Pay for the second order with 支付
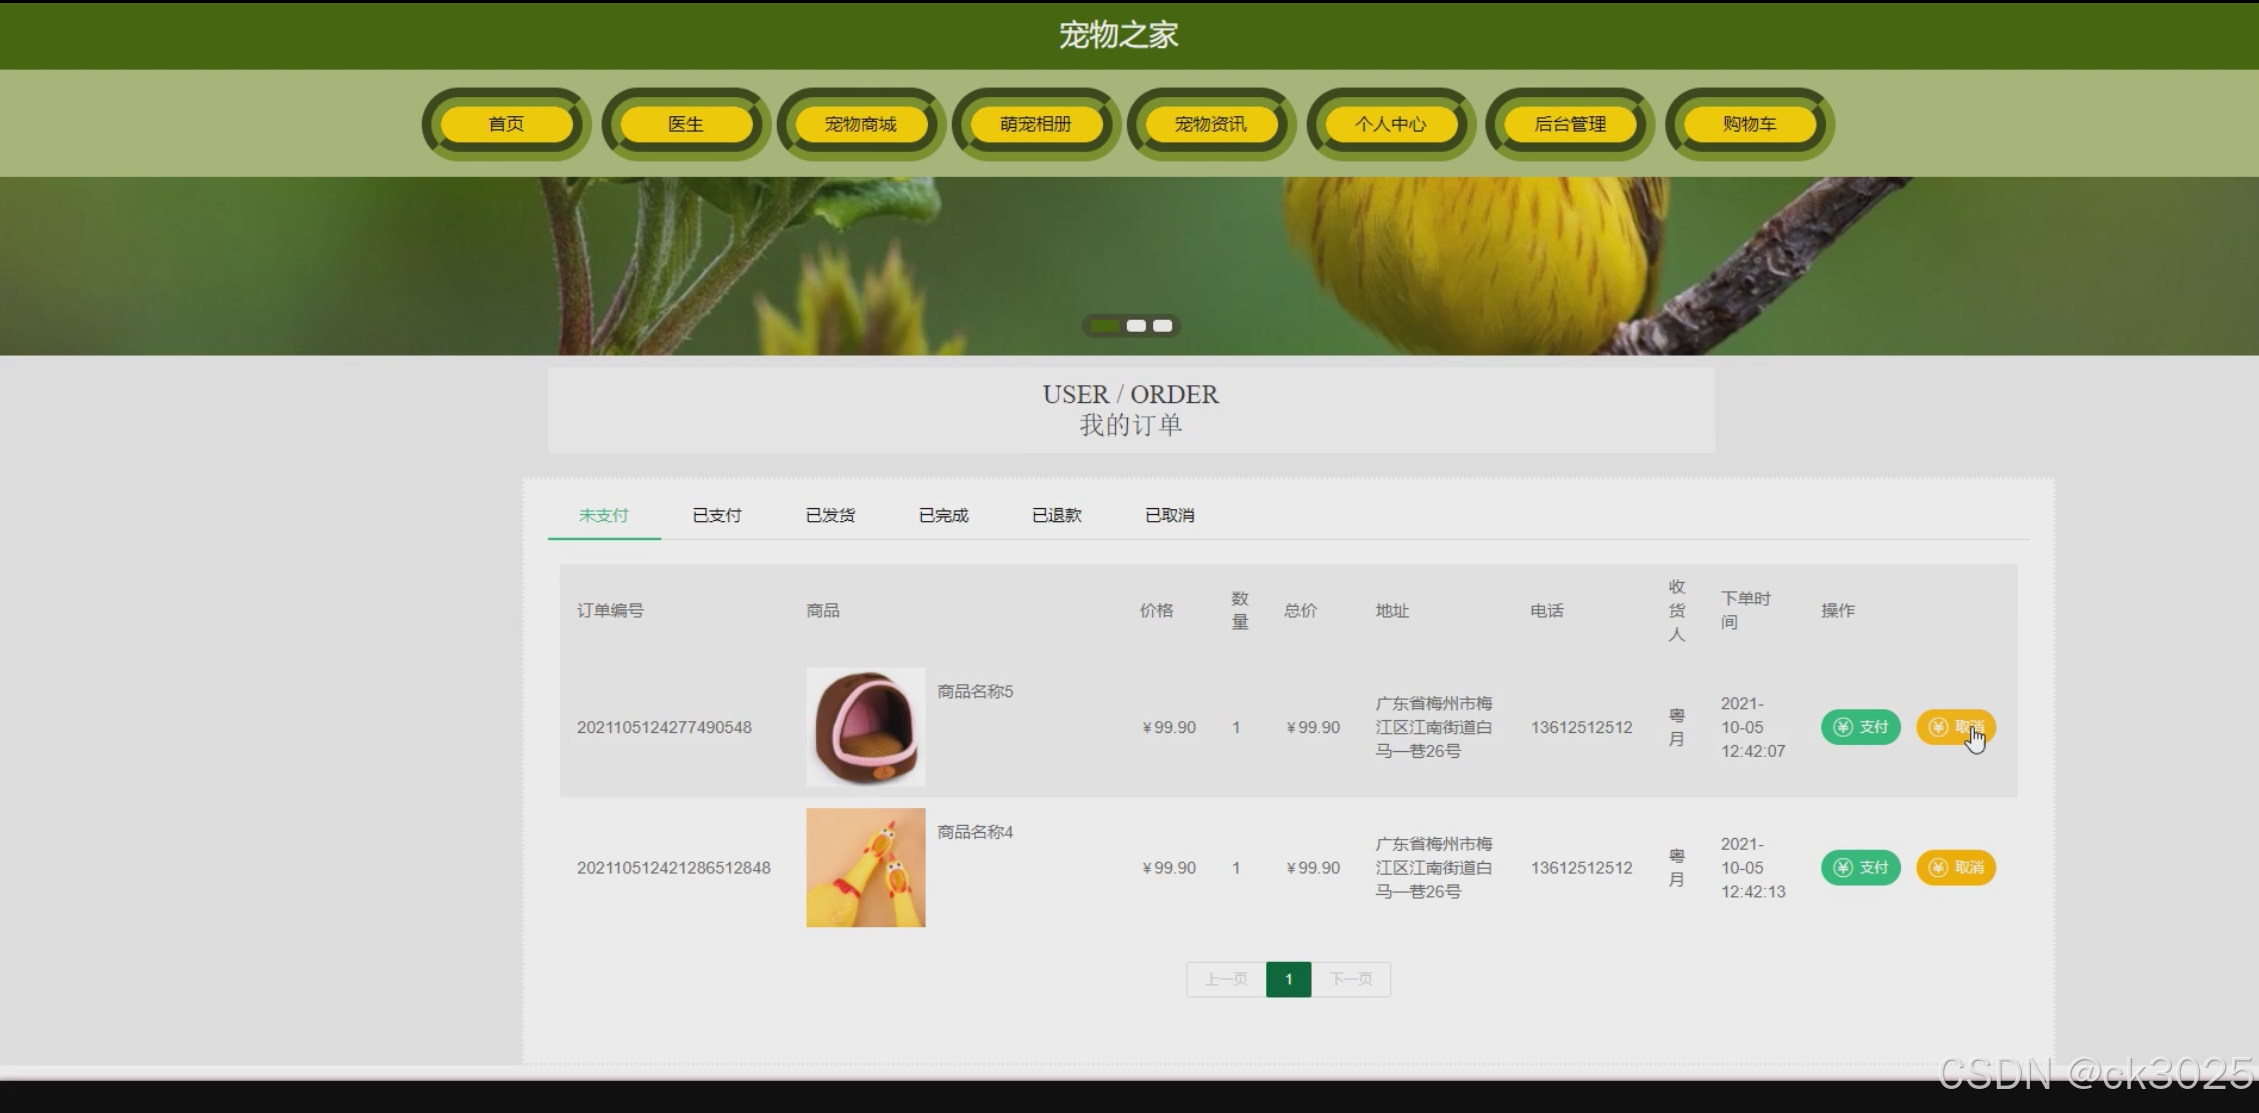The width and height of the screenshot is (2259, 1113). tap(1861, 868)
